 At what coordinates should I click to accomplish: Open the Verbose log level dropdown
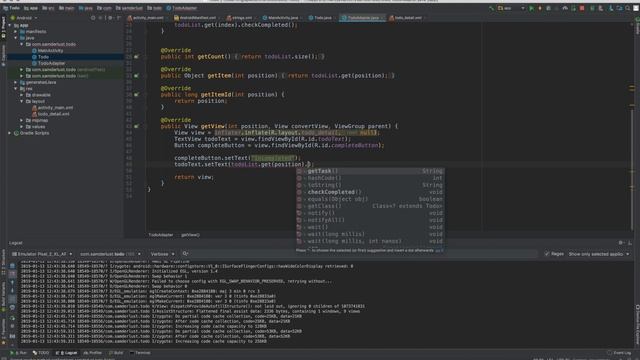tap(162, 254)
